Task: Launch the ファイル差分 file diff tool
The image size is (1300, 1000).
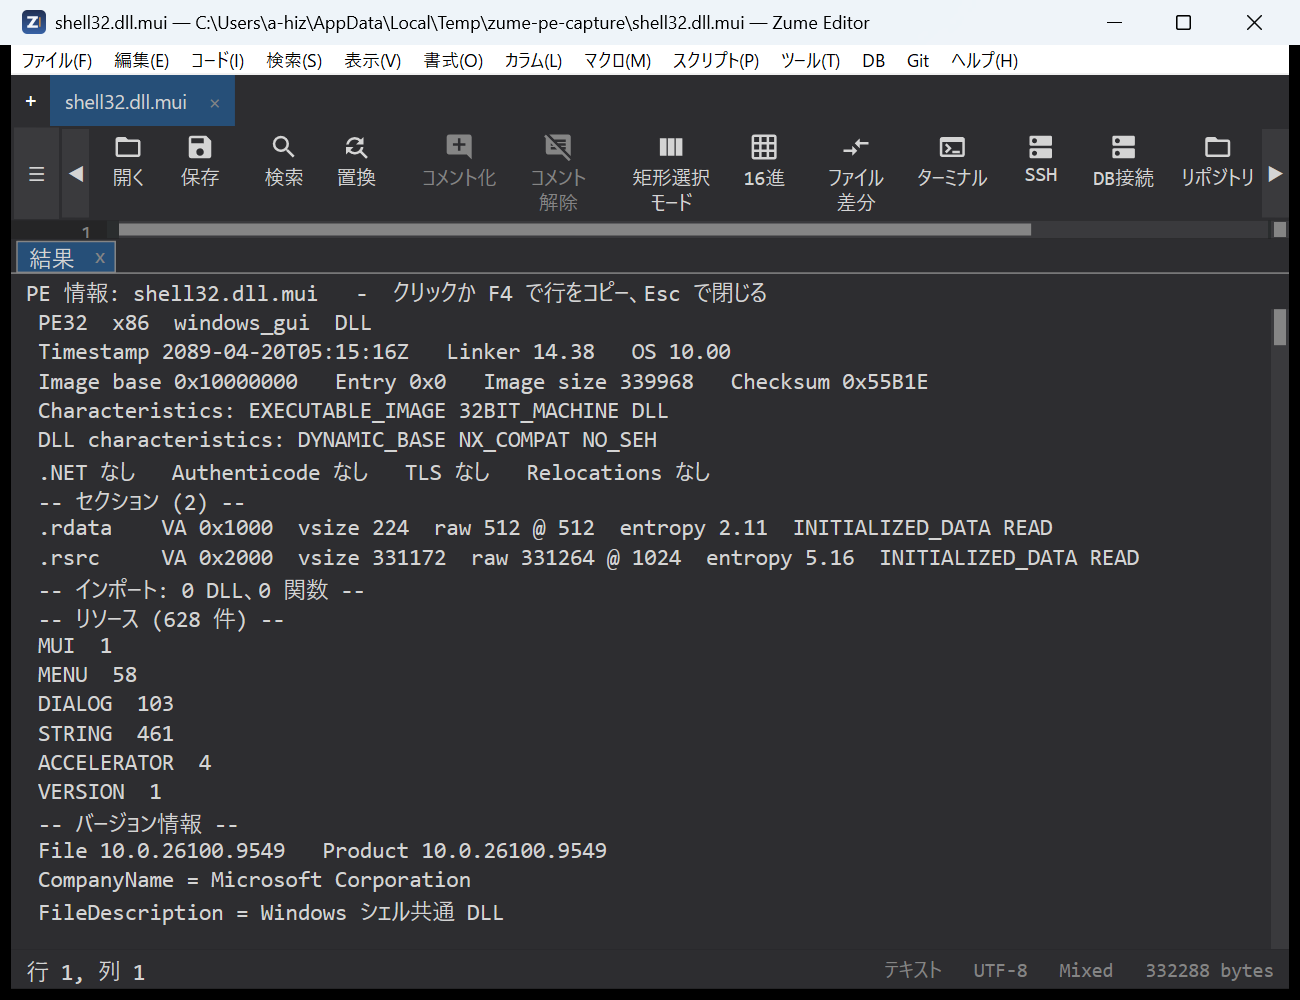Action: click(x=856, y=173)
